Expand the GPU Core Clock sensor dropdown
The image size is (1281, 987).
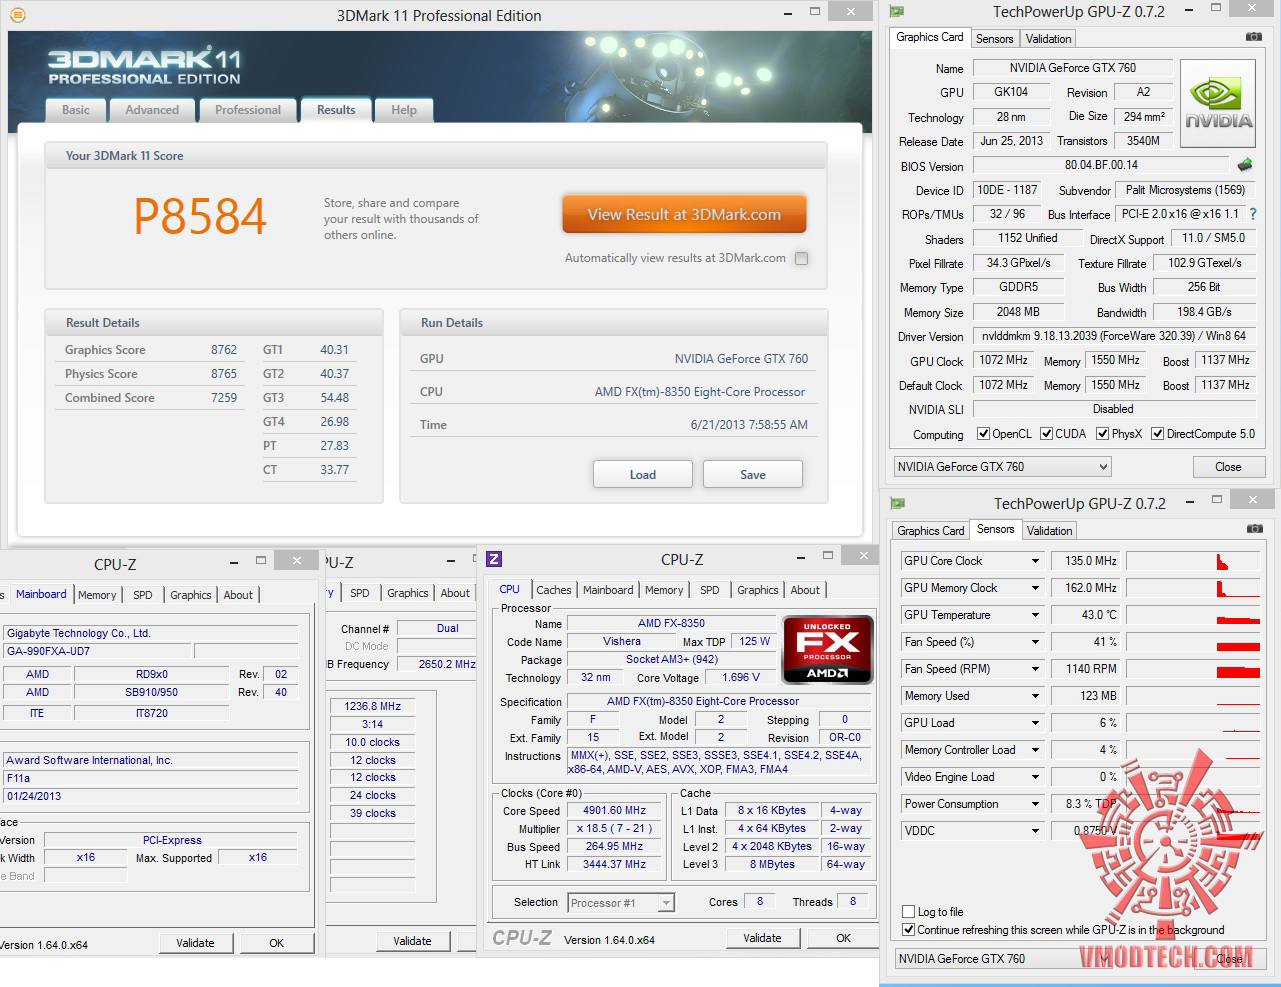click(1035, 562)
